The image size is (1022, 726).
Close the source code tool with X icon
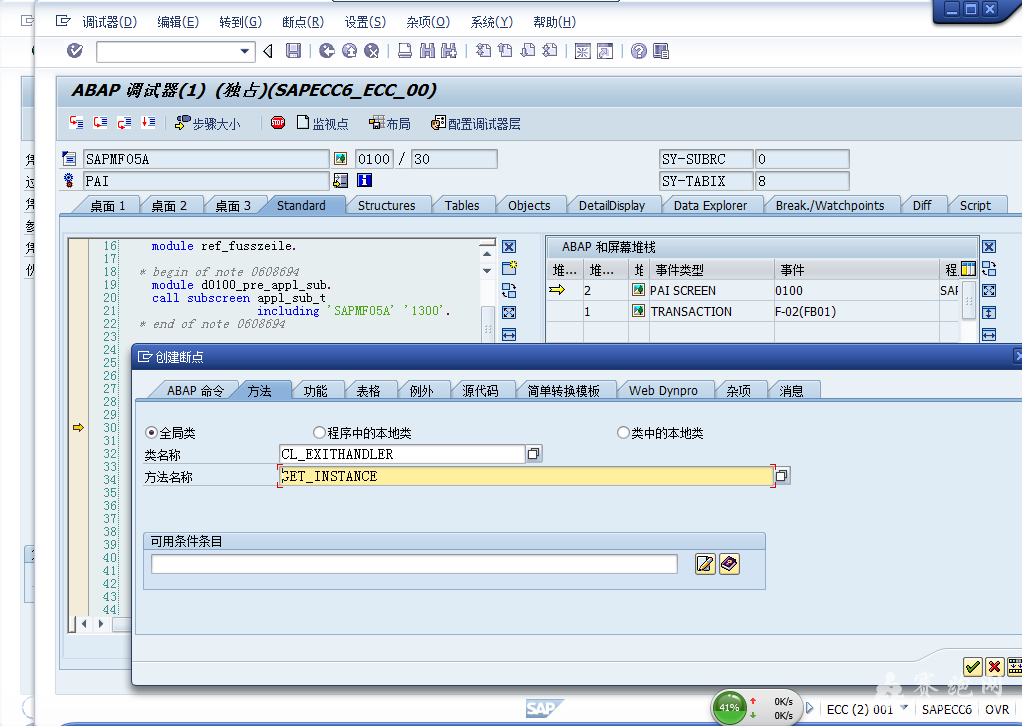click(509, 246)
